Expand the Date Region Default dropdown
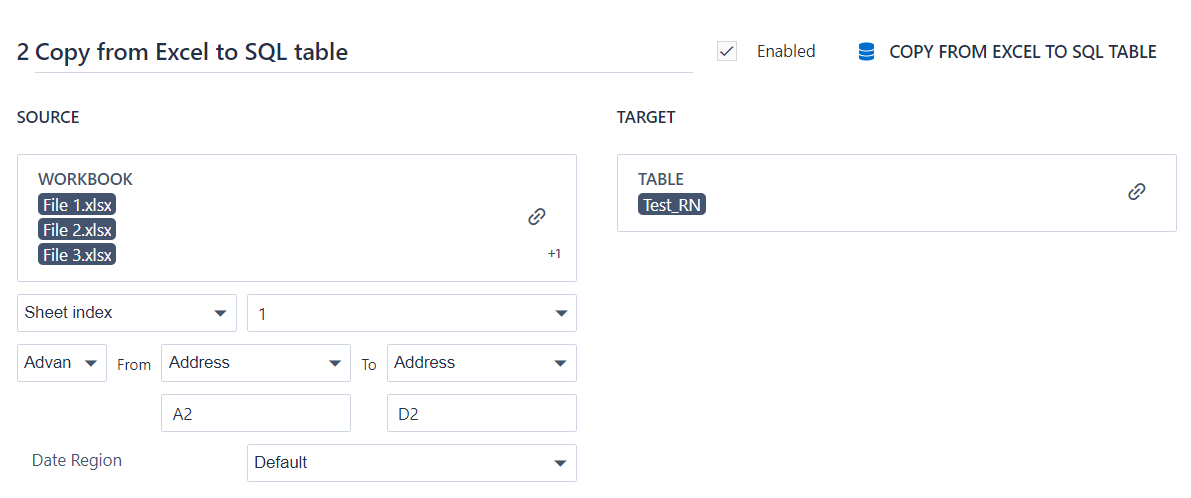This screenshot has height=498, width=1191. [411, 463]
